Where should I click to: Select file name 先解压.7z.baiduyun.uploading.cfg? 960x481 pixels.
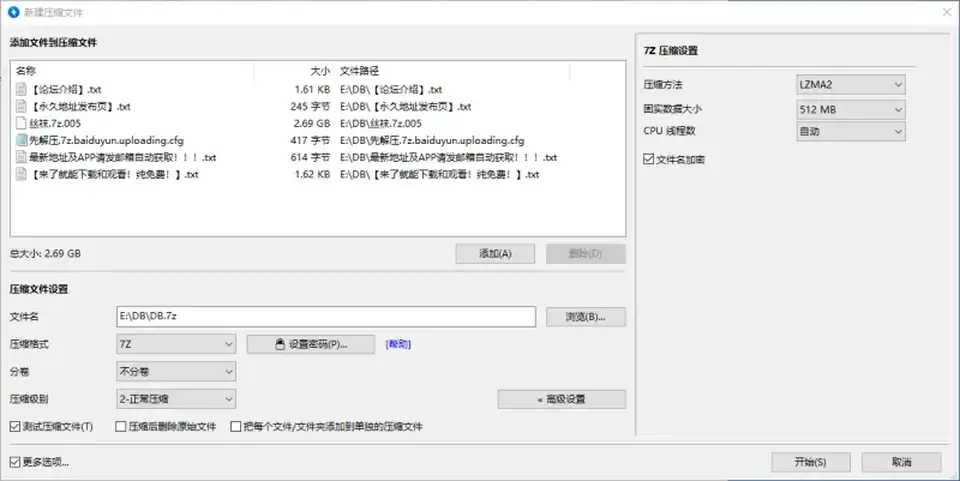click(107, 140)
